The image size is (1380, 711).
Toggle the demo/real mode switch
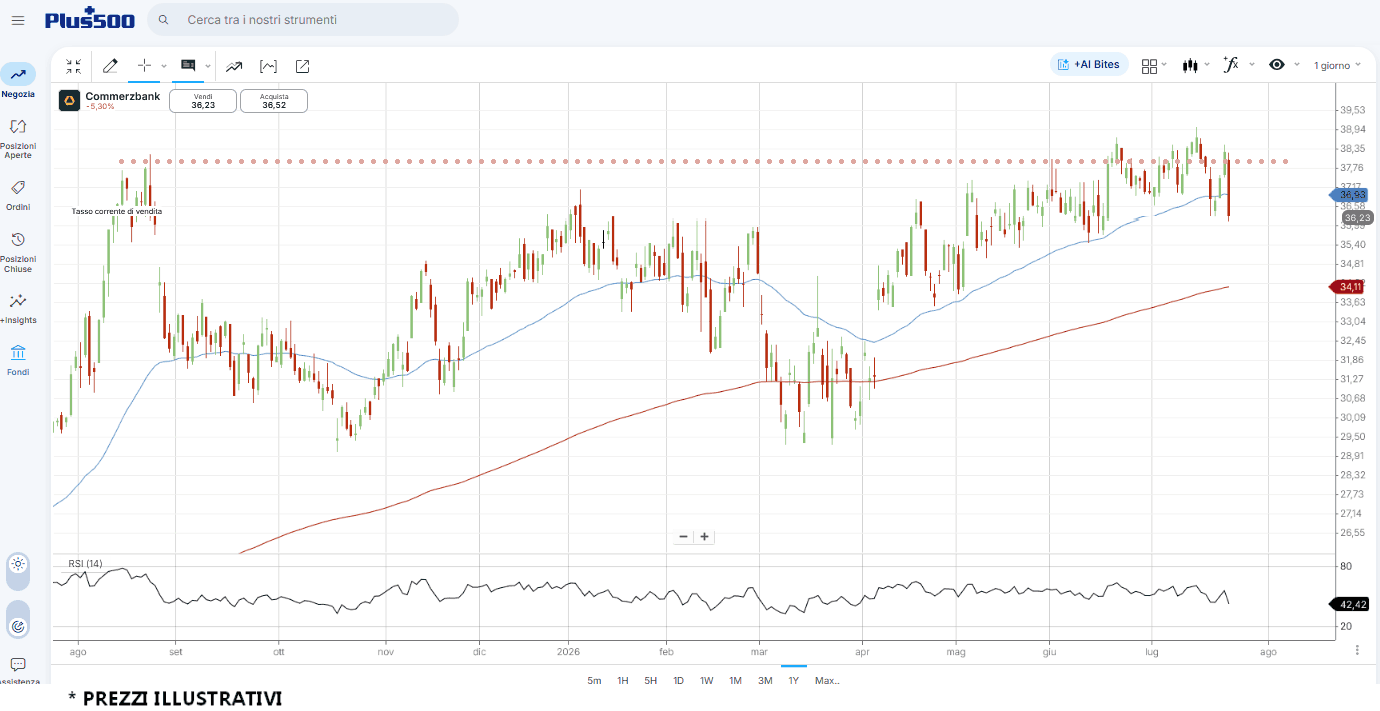pyautogui.click(x=18, y=619)
